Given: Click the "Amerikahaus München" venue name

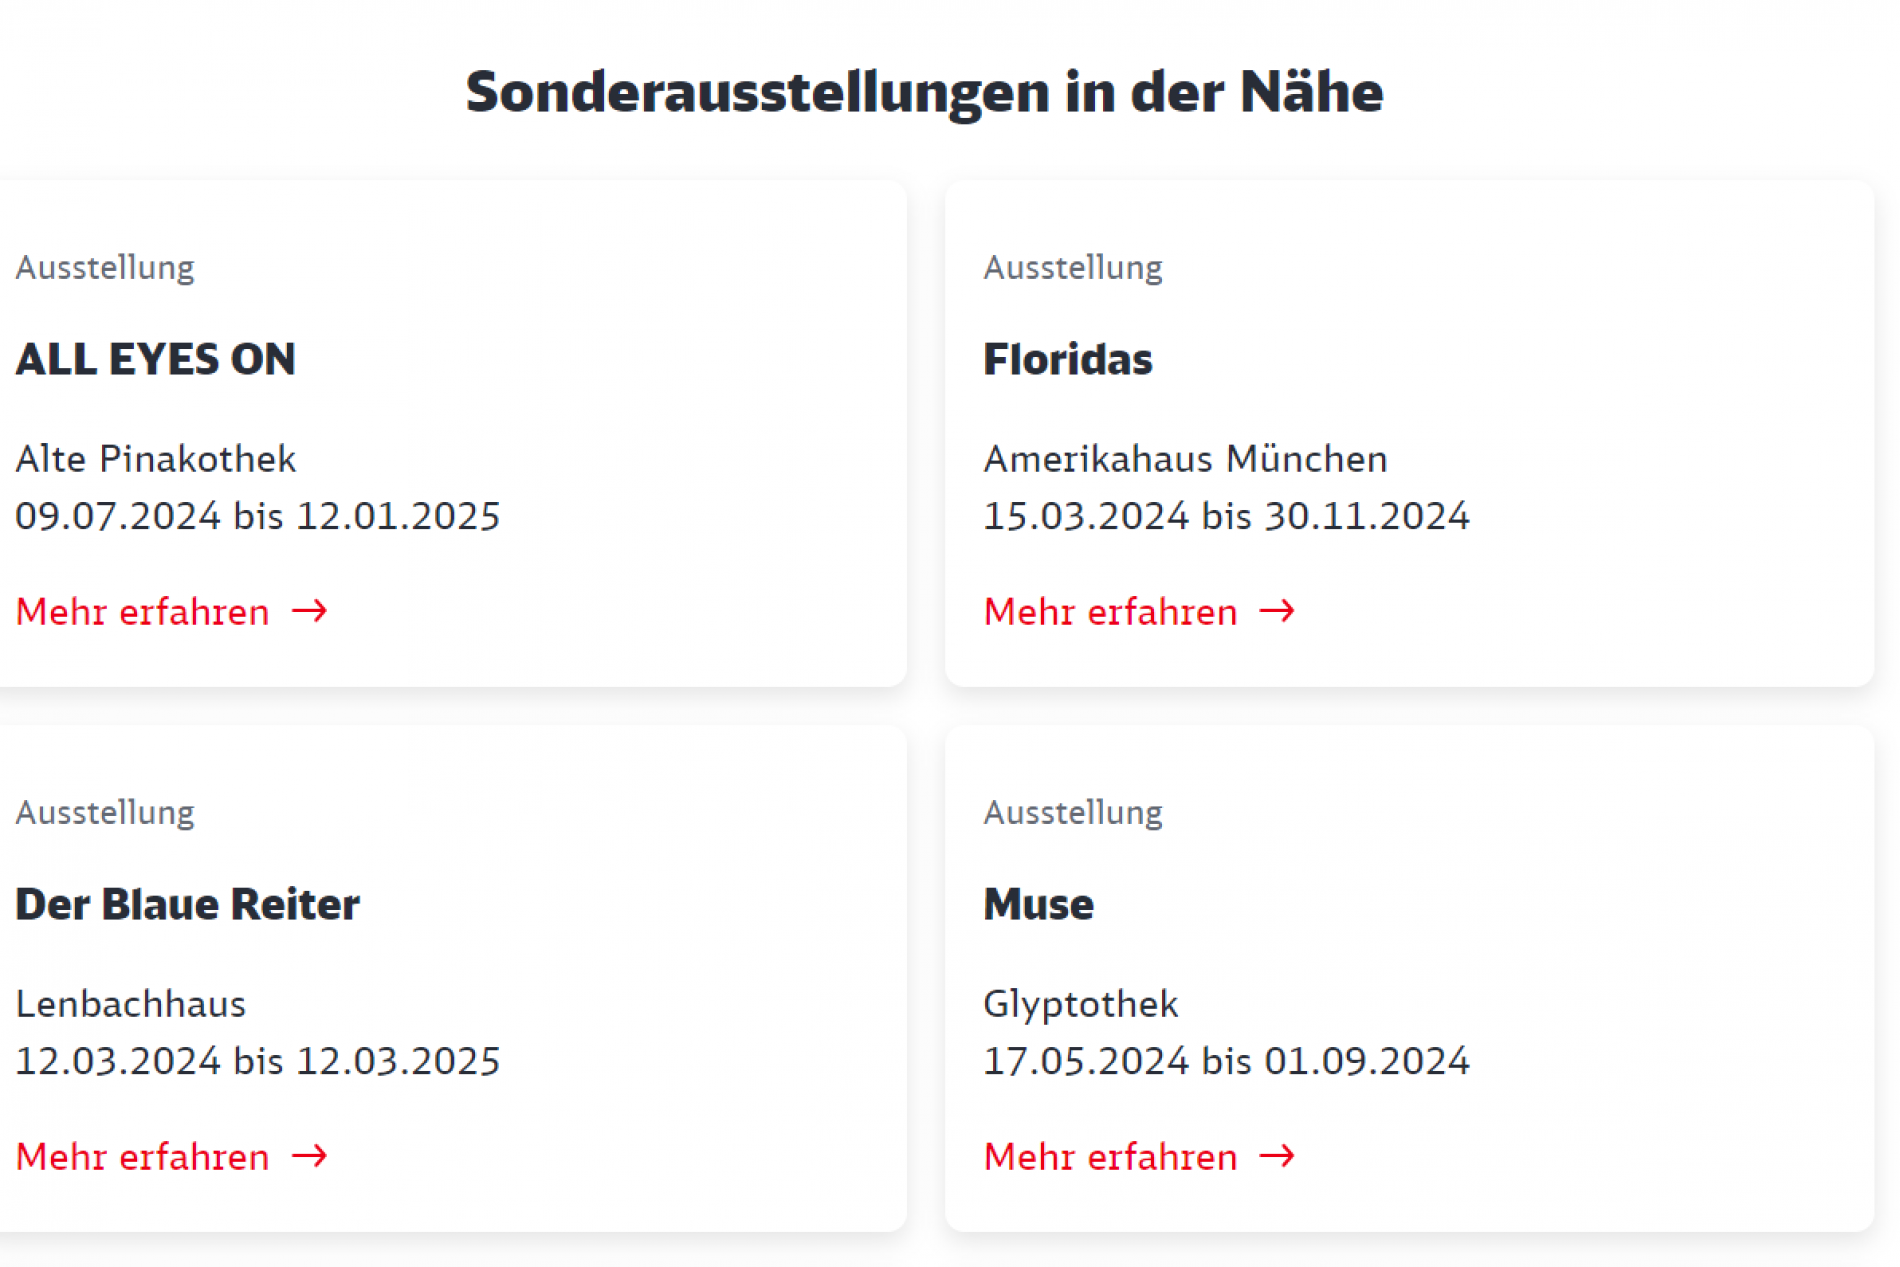Looking at the screenshot, I should click(x=1186, y=458).
